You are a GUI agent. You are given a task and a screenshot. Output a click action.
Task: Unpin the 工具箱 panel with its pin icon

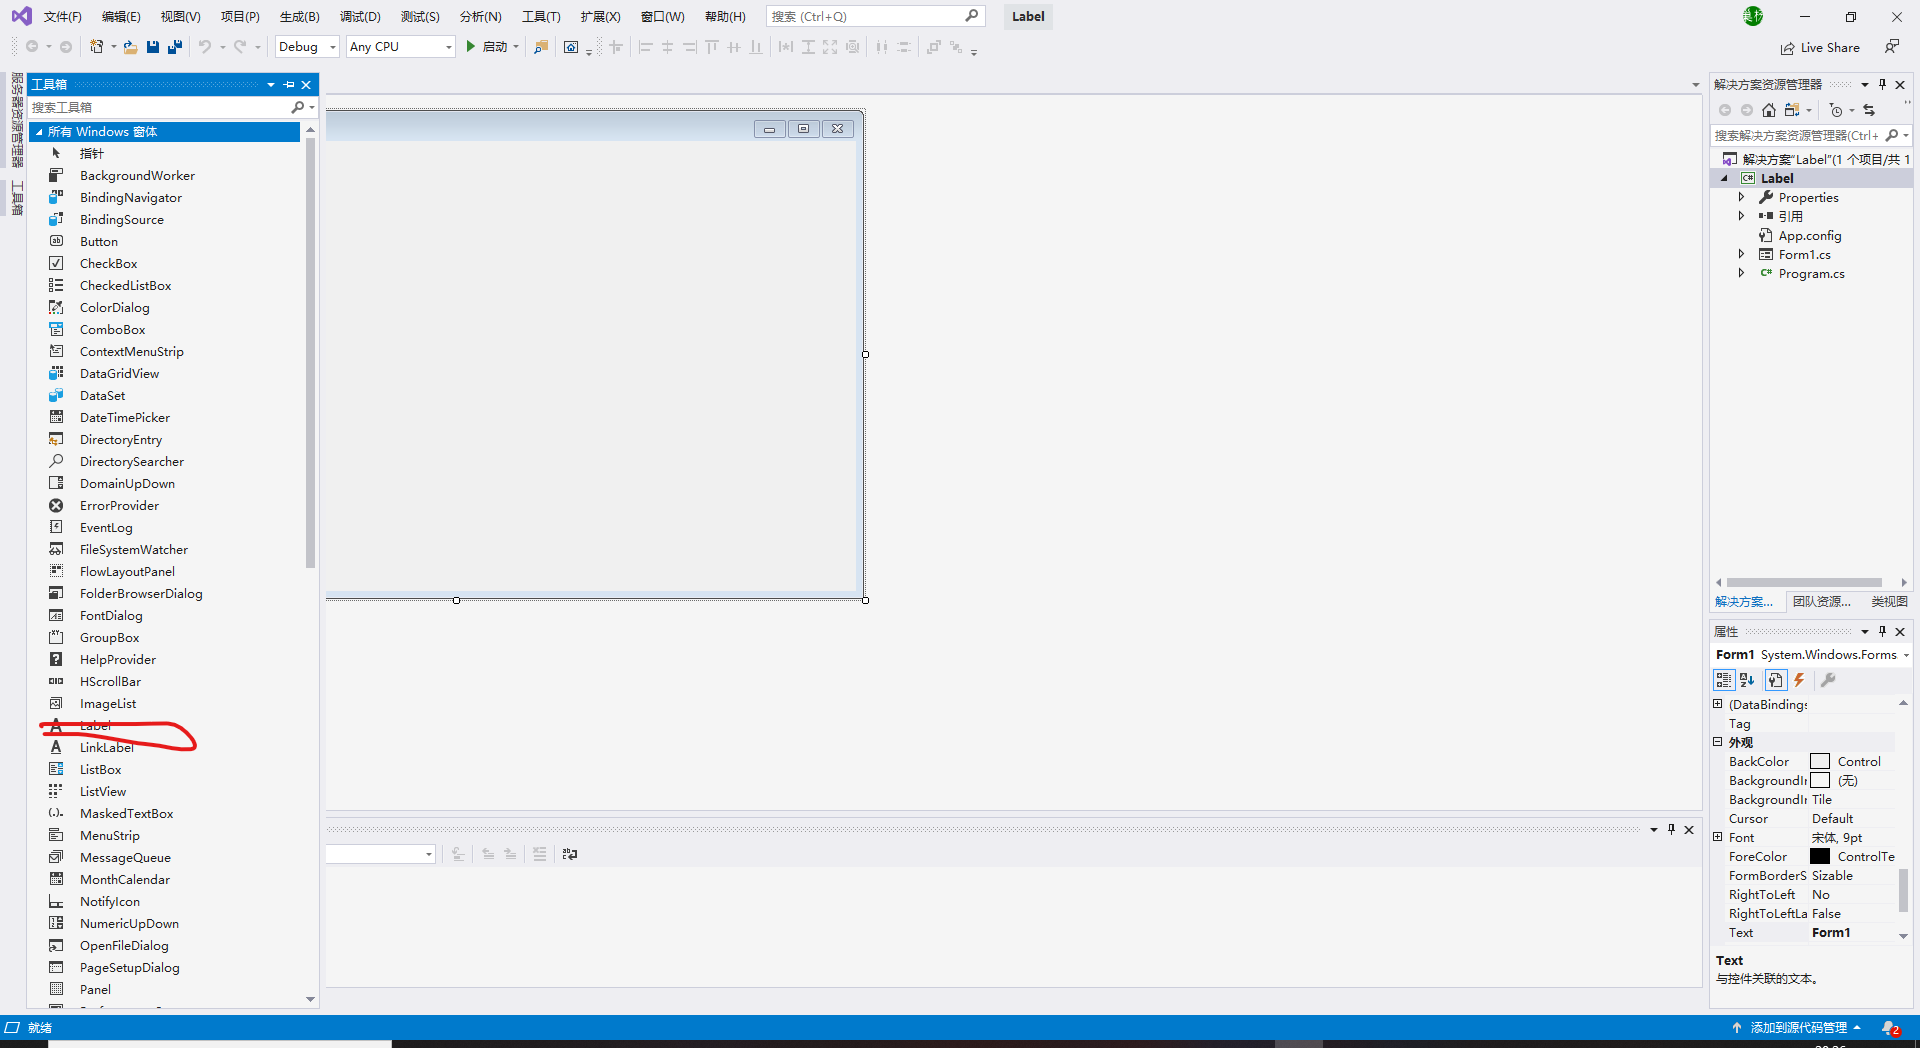click(x=289, y=84)
